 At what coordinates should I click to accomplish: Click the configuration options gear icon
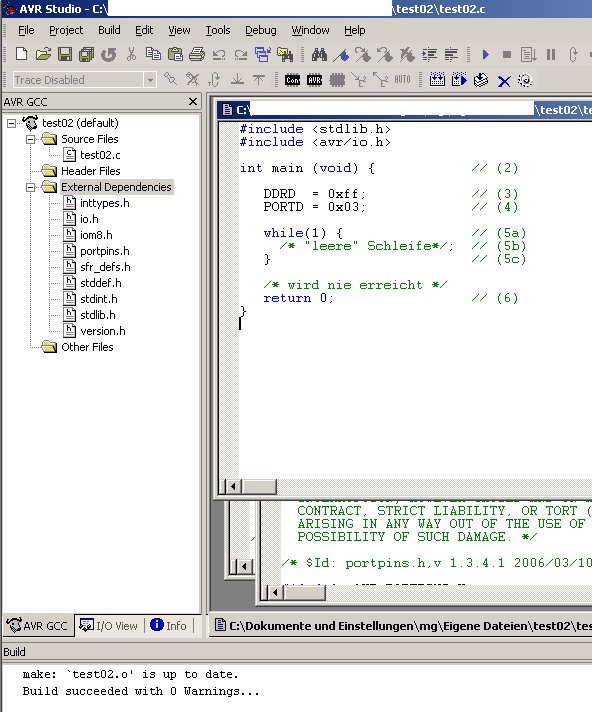point(525,80)
